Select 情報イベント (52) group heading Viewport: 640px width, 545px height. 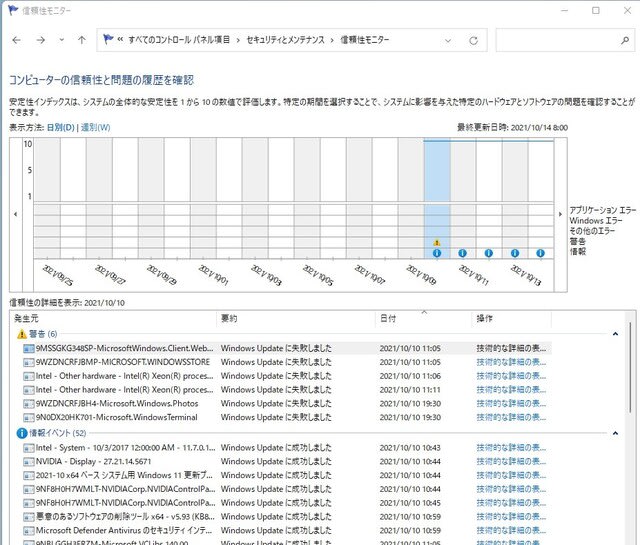58,433
